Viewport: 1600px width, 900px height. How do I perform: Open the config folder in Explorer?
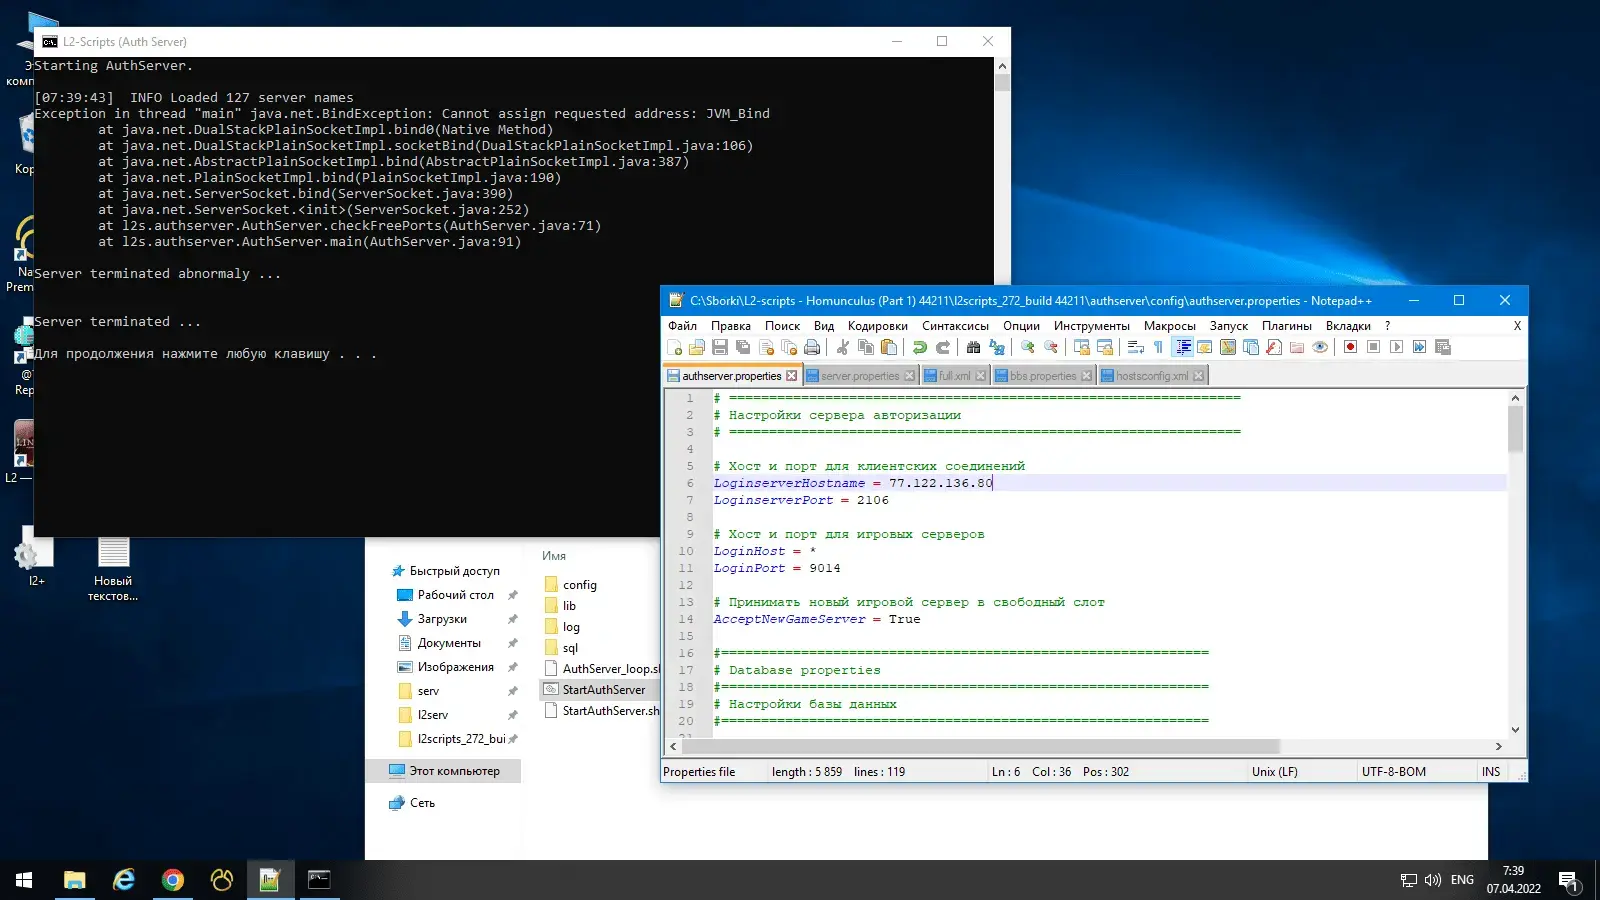coord(580,585)
